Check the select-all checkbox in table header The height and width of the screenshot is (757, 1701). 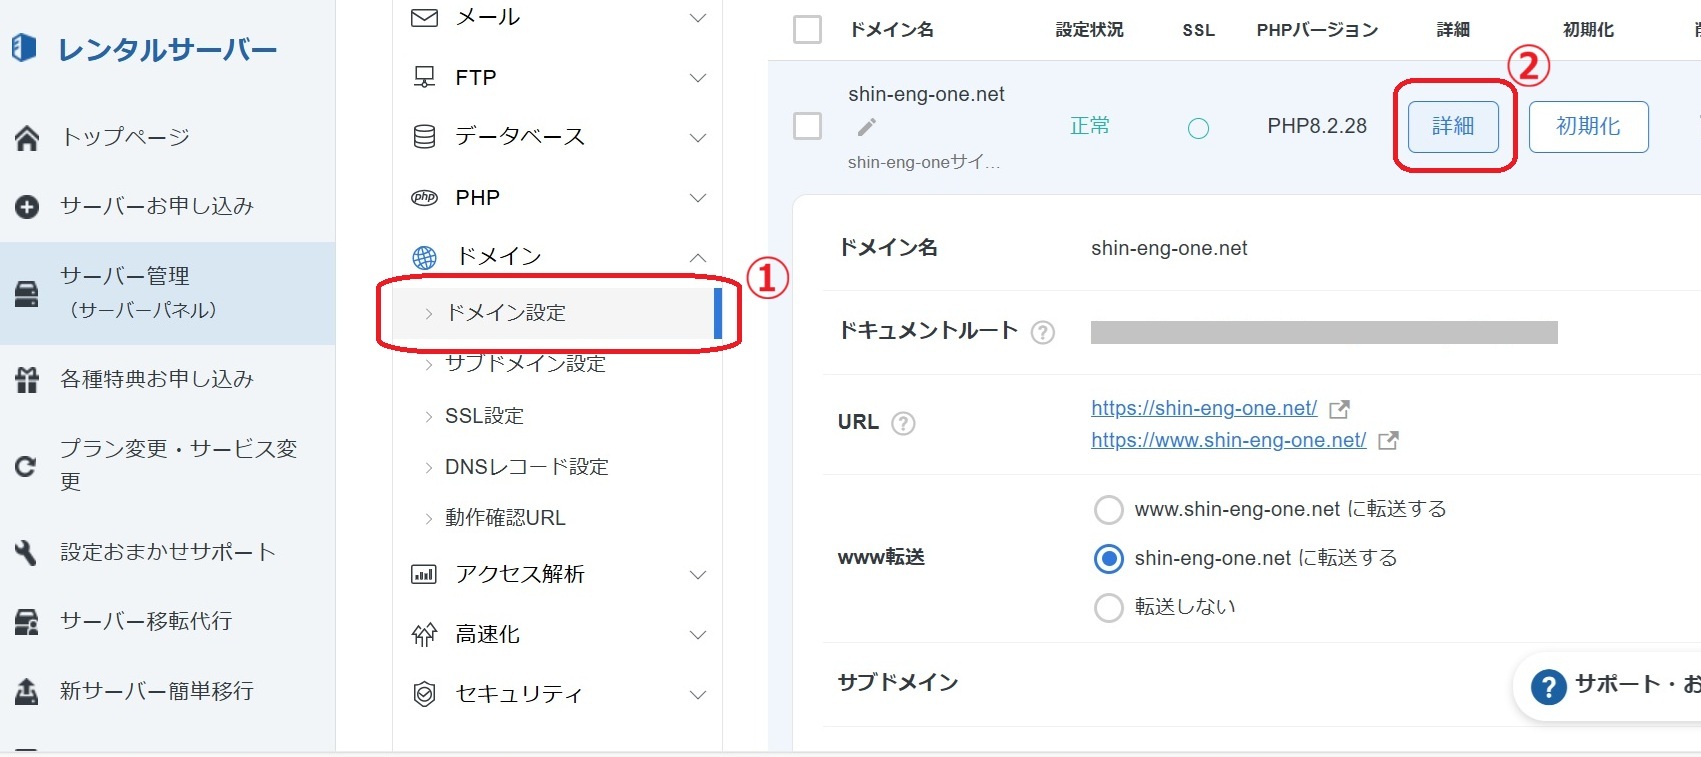tap(807, 29)
